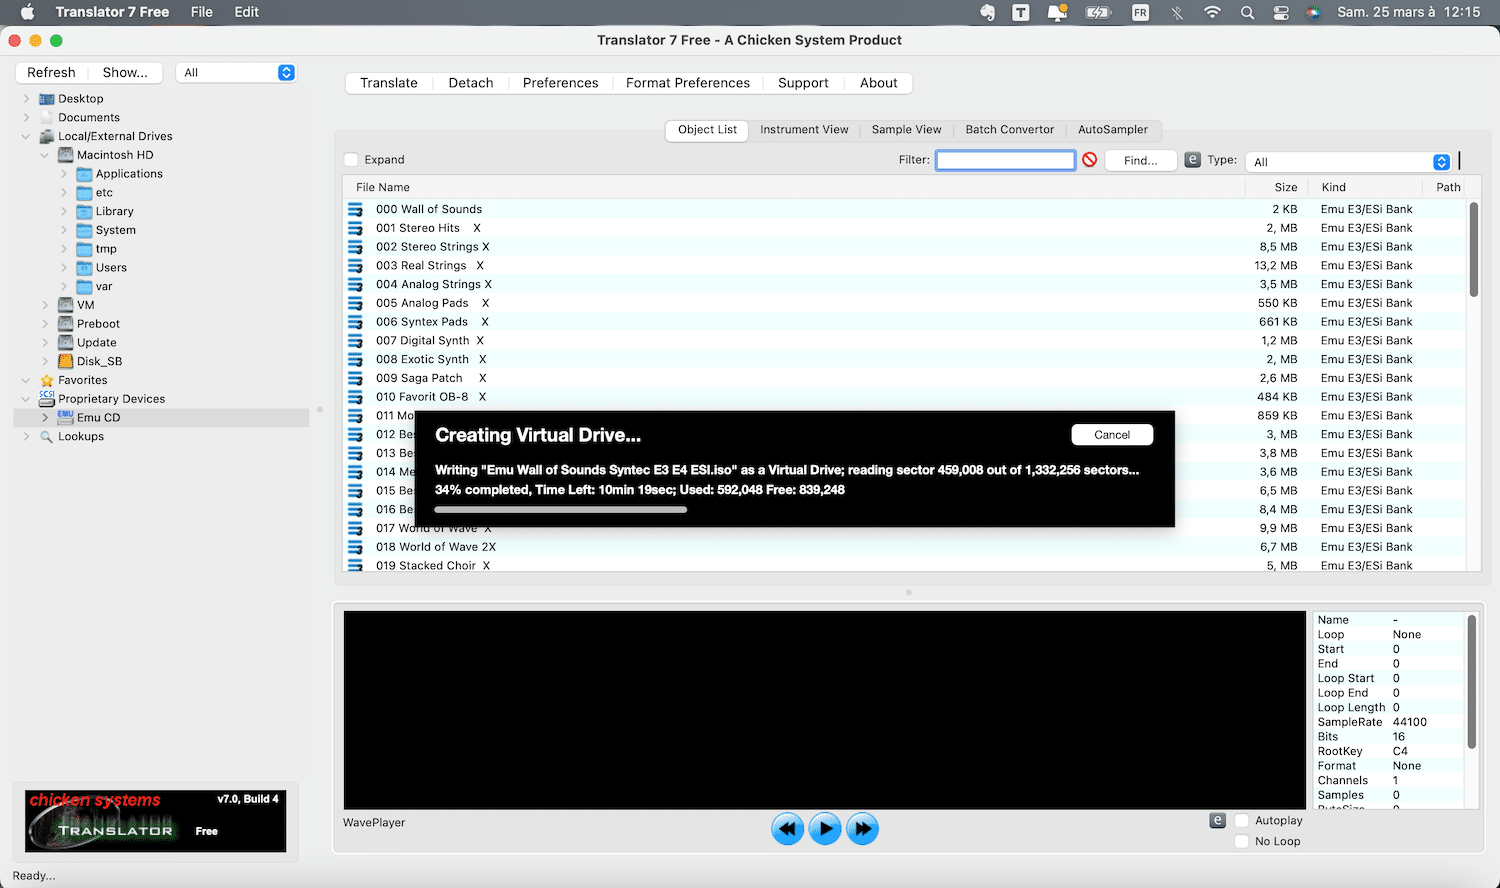The image size is (1500, 888).
Task: Cancel the virtual drive creation
Action: coord(1112,435)
